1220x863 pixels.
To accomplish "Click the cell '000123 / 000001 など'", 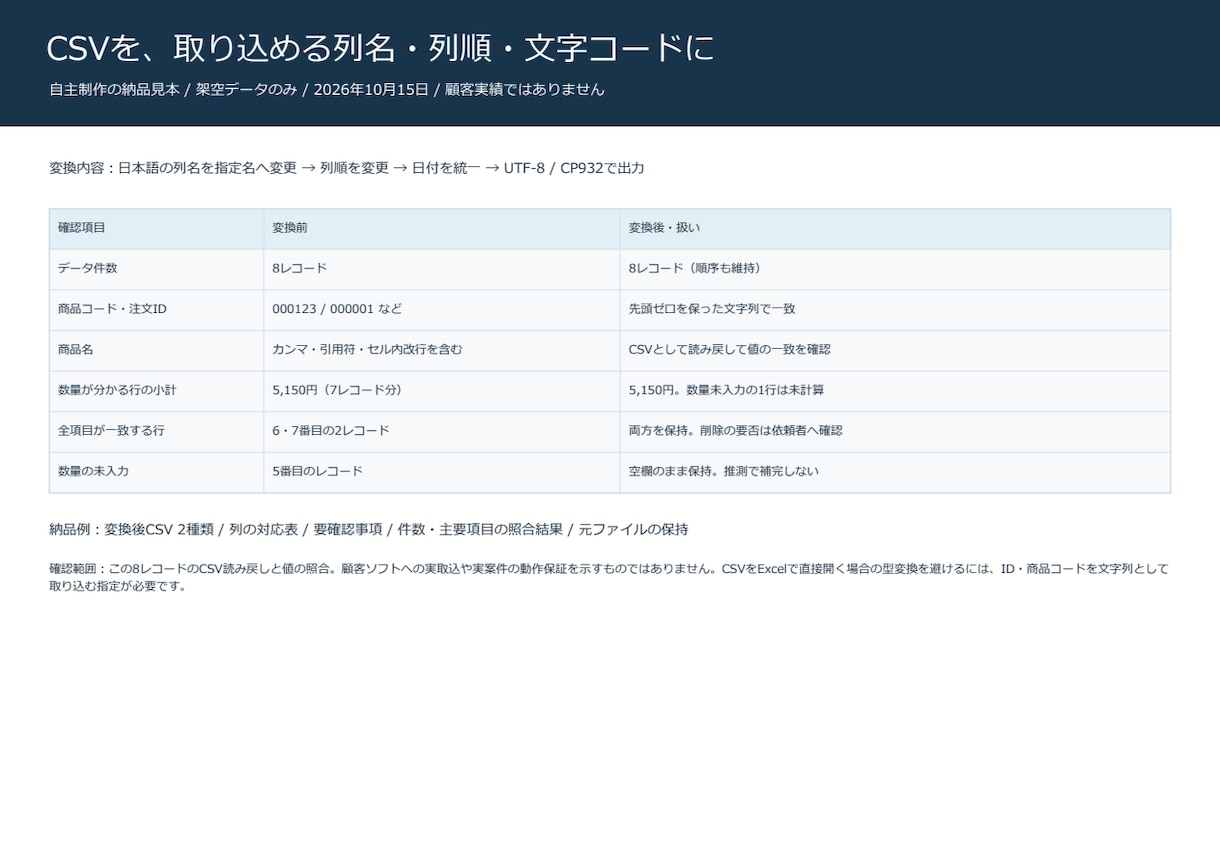I will [x=442, y=310].
